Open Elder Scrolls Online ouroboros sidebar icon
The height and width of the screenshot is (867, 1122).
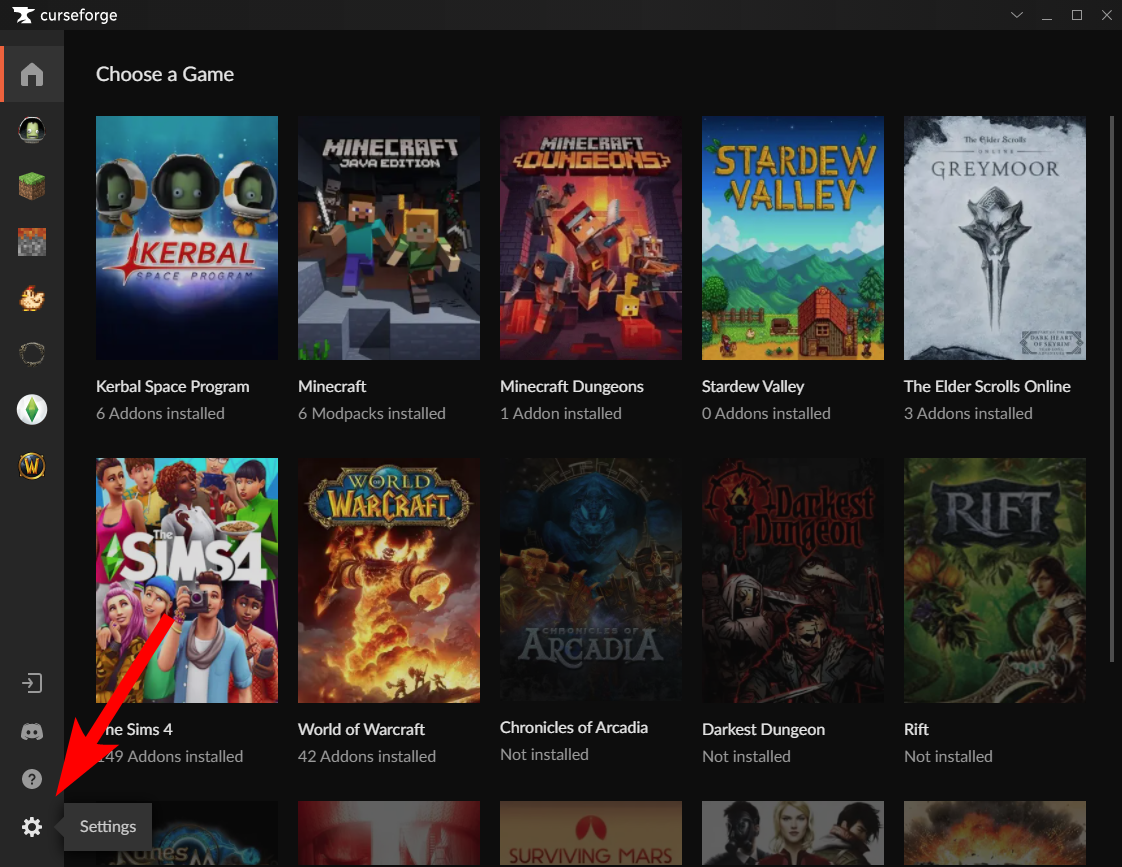31,353
